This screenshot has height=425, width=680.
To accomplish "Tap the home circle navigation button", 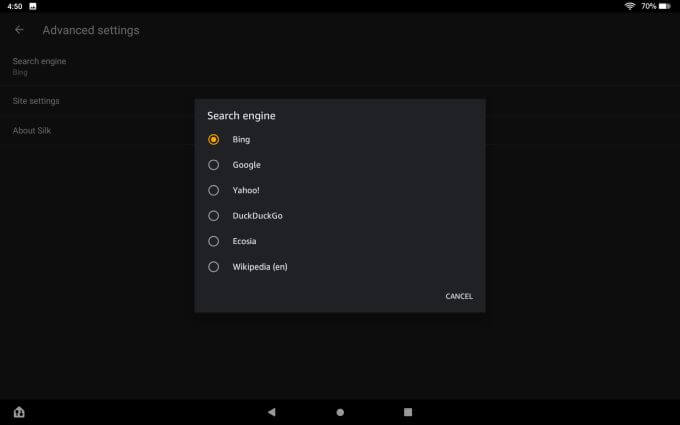I will click(340, 412).
